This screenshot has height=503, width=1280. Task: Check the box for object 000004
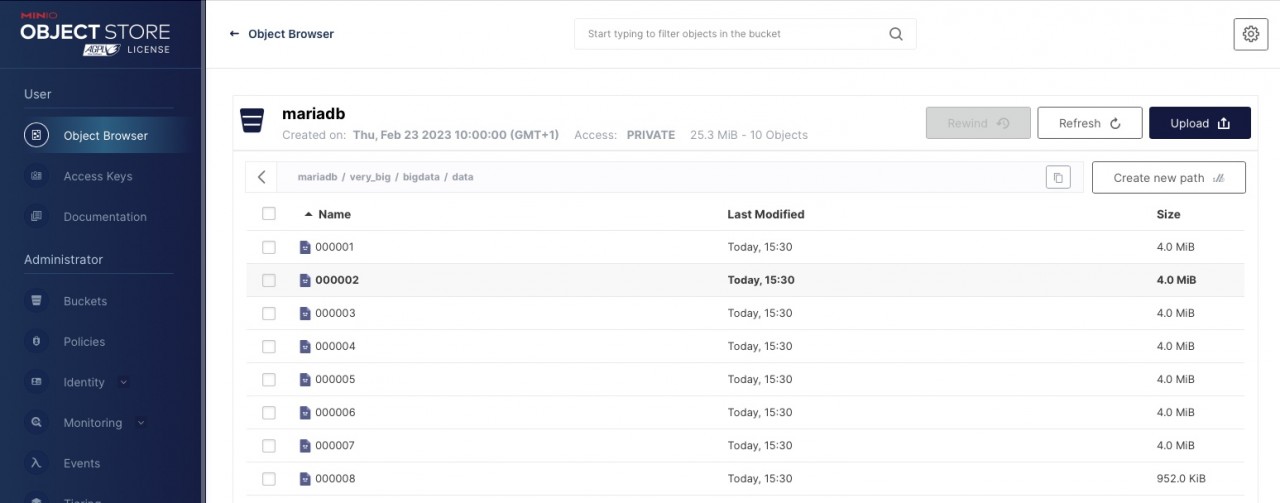(x=268, y=346)
